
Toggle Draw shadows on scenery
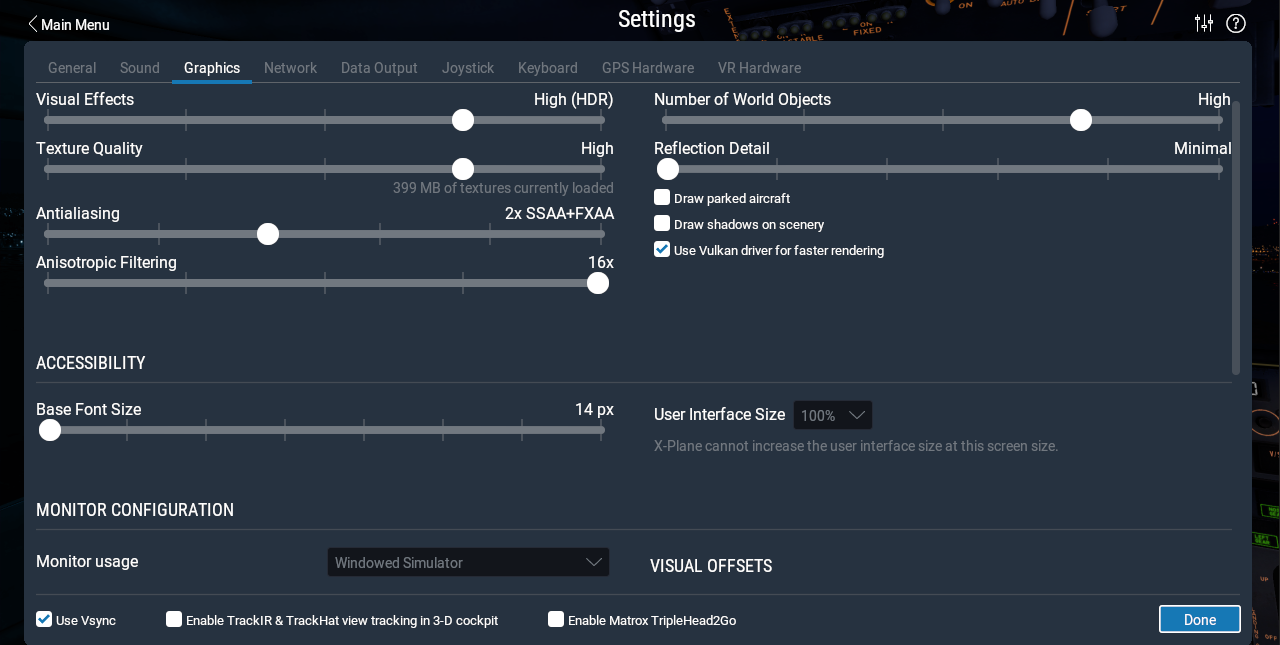point(662,224)
